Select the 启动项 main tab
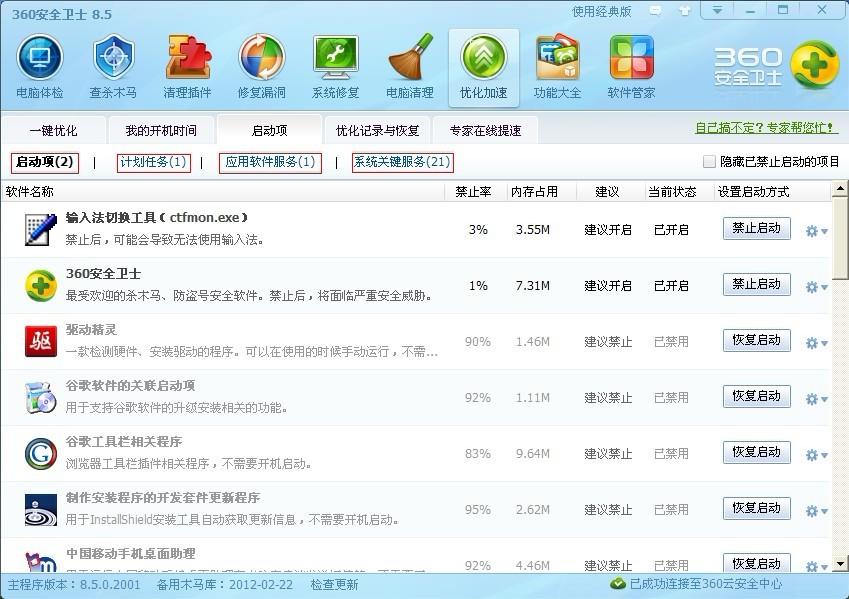 (x=269, y=130)
